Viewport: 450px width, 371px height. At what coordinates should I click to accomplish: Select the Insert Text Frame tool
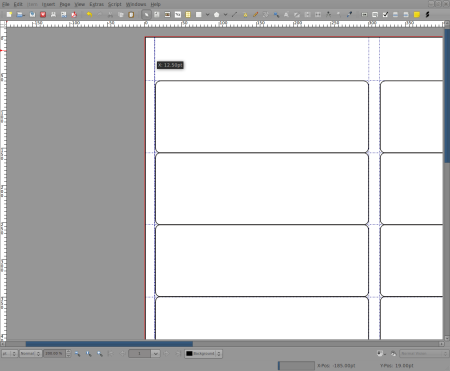[157, 15]
